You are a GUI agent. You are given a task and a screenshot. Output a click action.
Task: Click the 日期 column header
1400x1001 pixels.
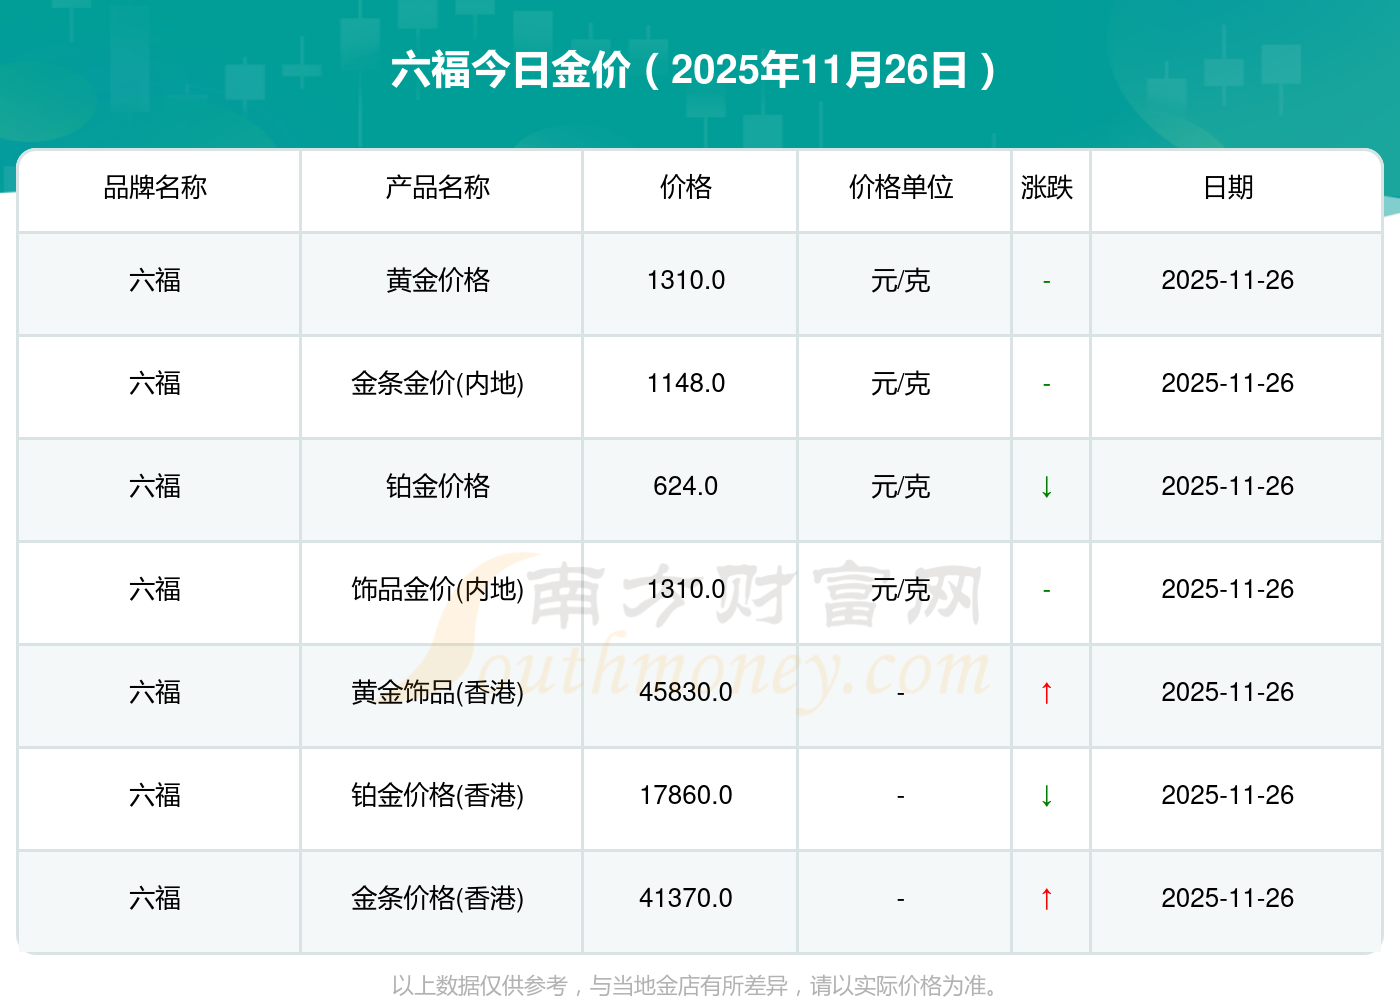(1228, 187)
